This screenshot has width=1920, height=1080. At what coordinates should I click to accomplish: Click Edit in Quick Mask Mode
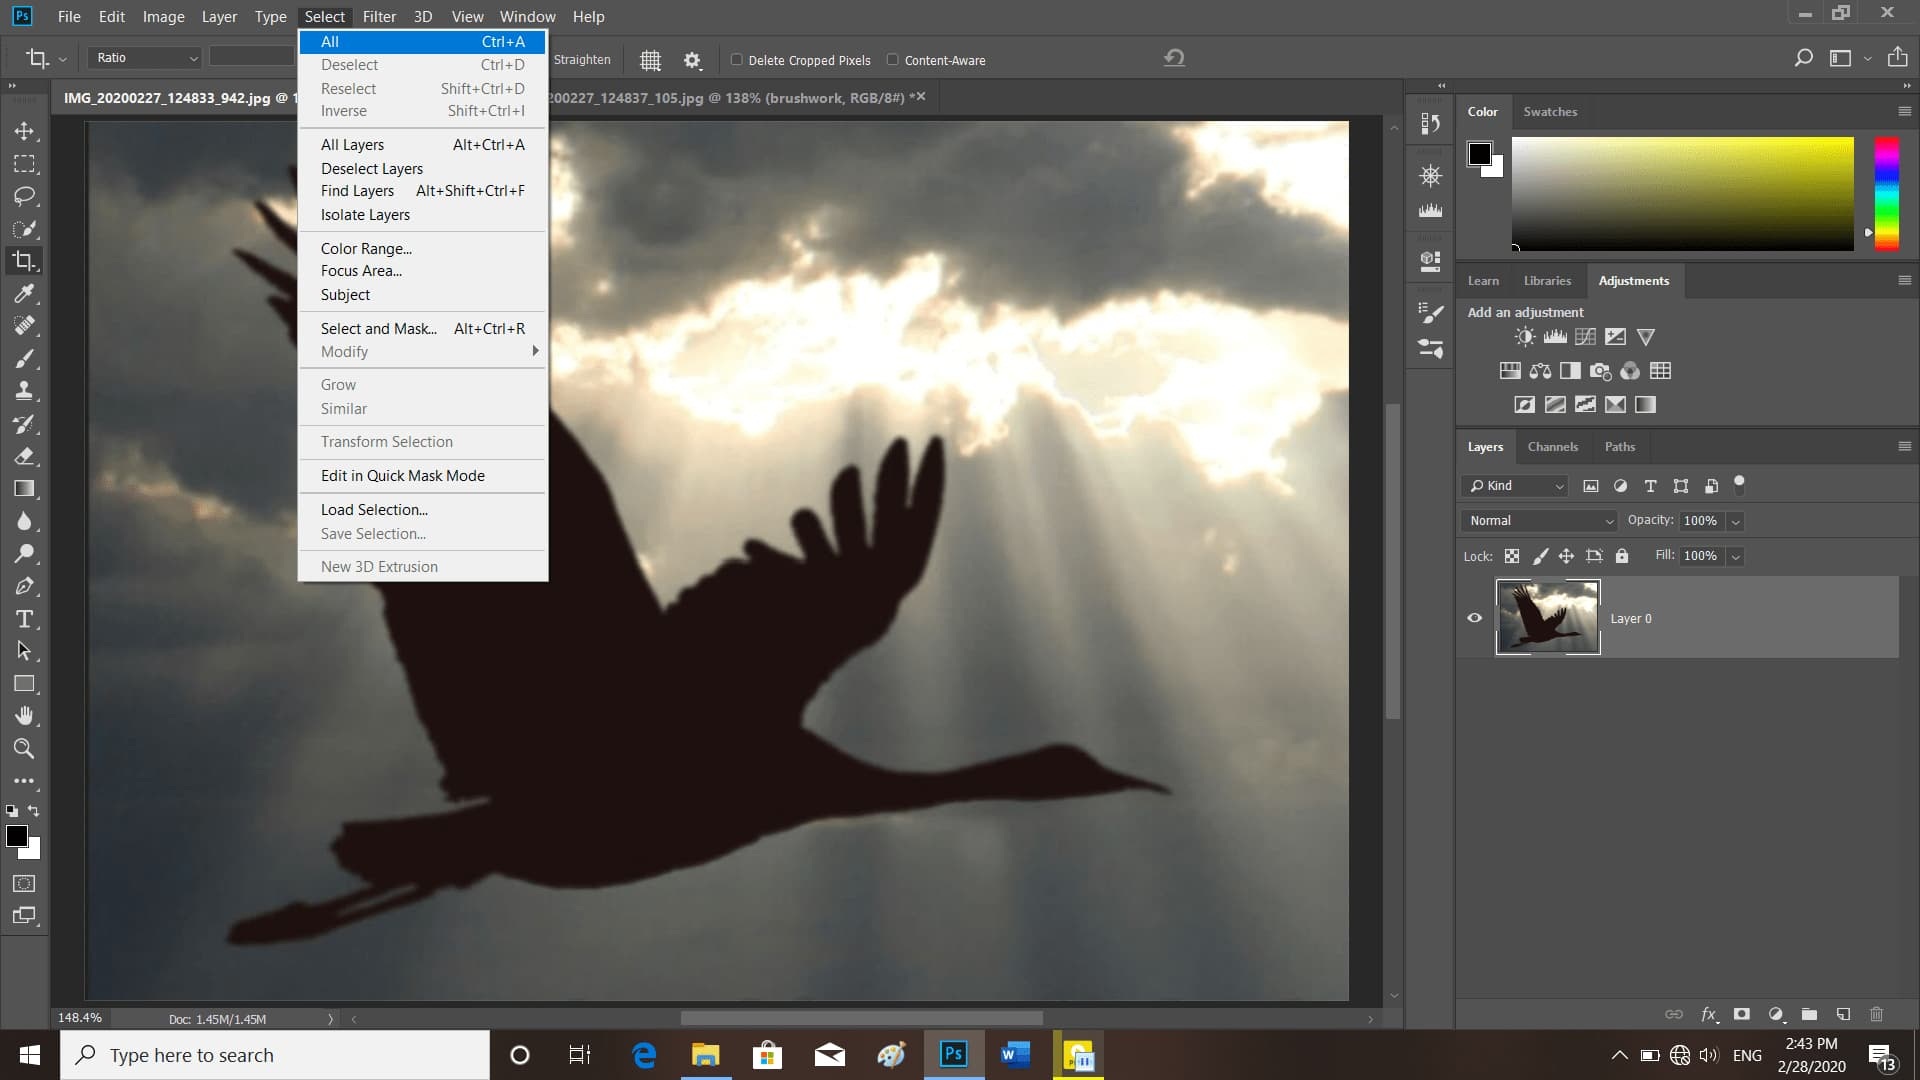[403, 476]
